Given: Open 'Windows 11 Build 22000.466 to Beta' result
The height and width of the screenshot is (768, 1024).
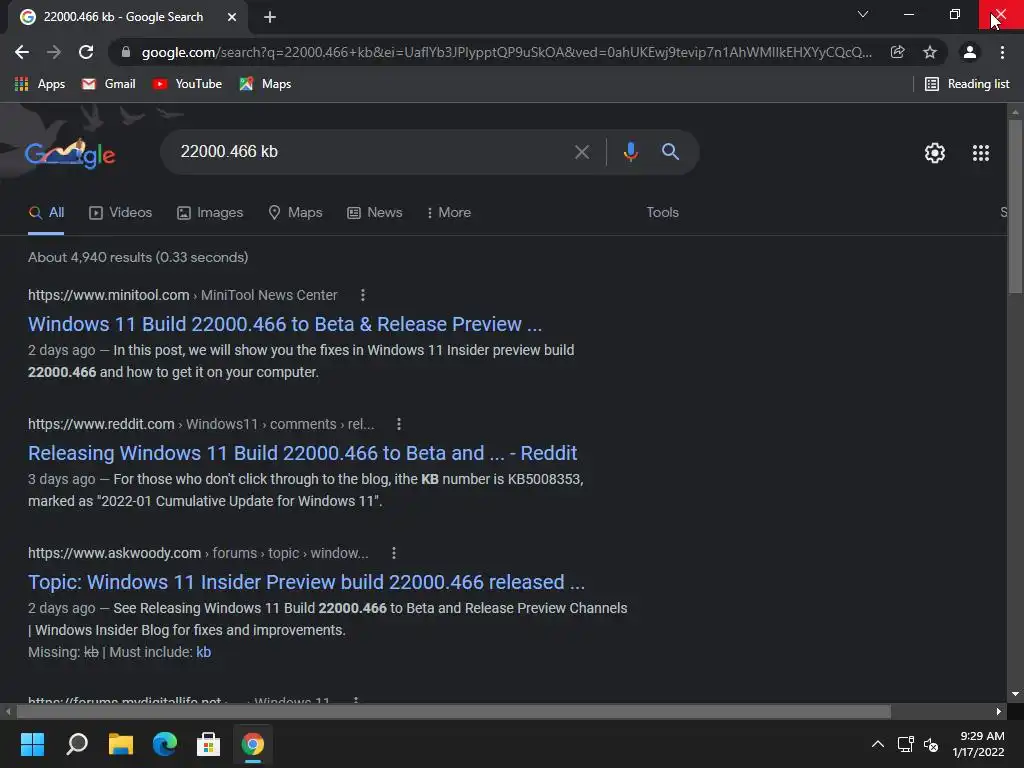Looking at the screenshot, I should click(x=285, y=324).
